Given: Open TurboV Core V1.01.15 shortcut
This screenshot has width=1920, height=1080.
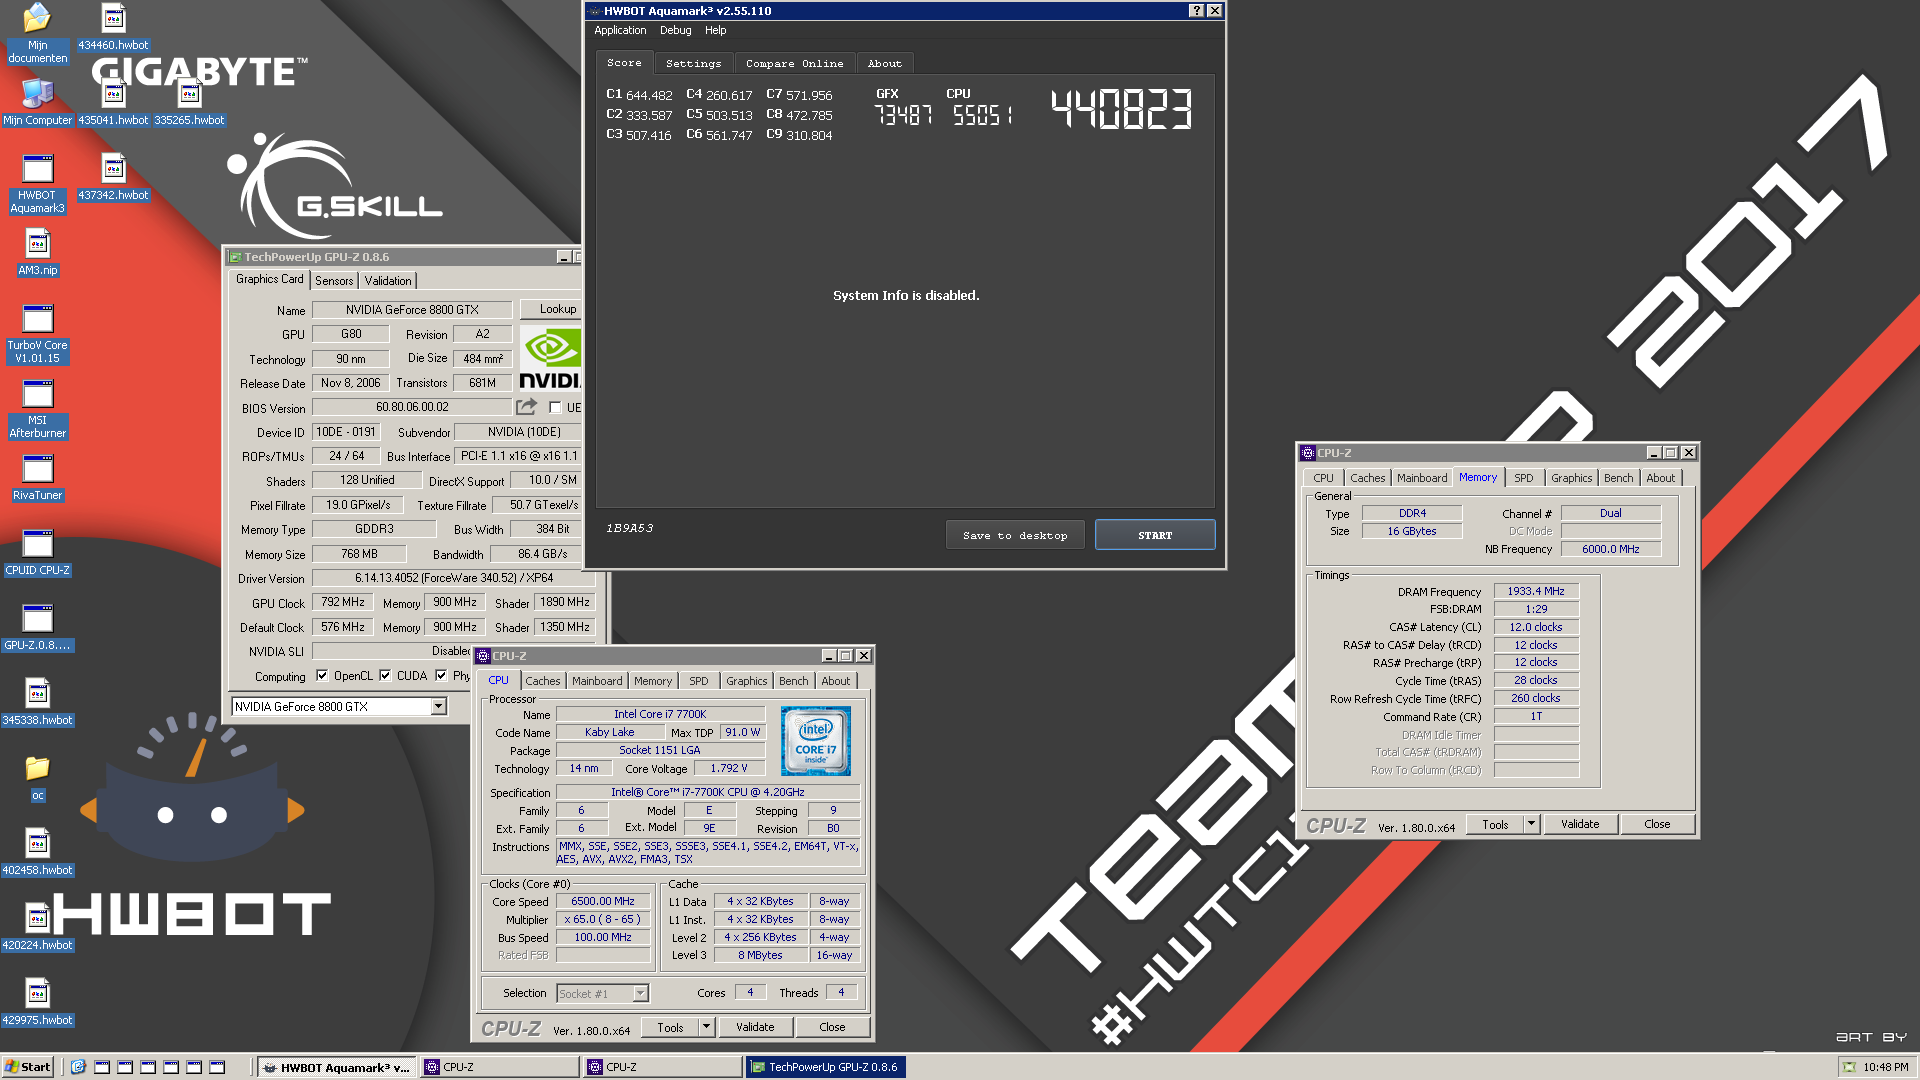Looking at the screenshot, I should (37, 332).
